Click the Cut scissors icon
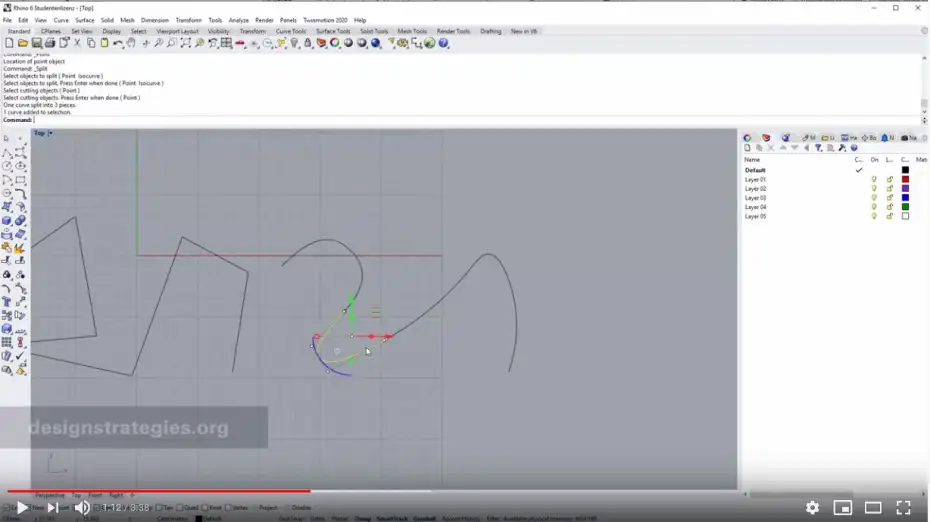 pos(77,43)
